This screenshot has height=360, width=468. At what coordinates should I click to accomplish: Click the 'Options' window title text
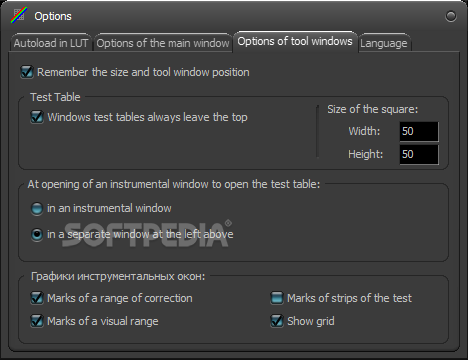53,16
